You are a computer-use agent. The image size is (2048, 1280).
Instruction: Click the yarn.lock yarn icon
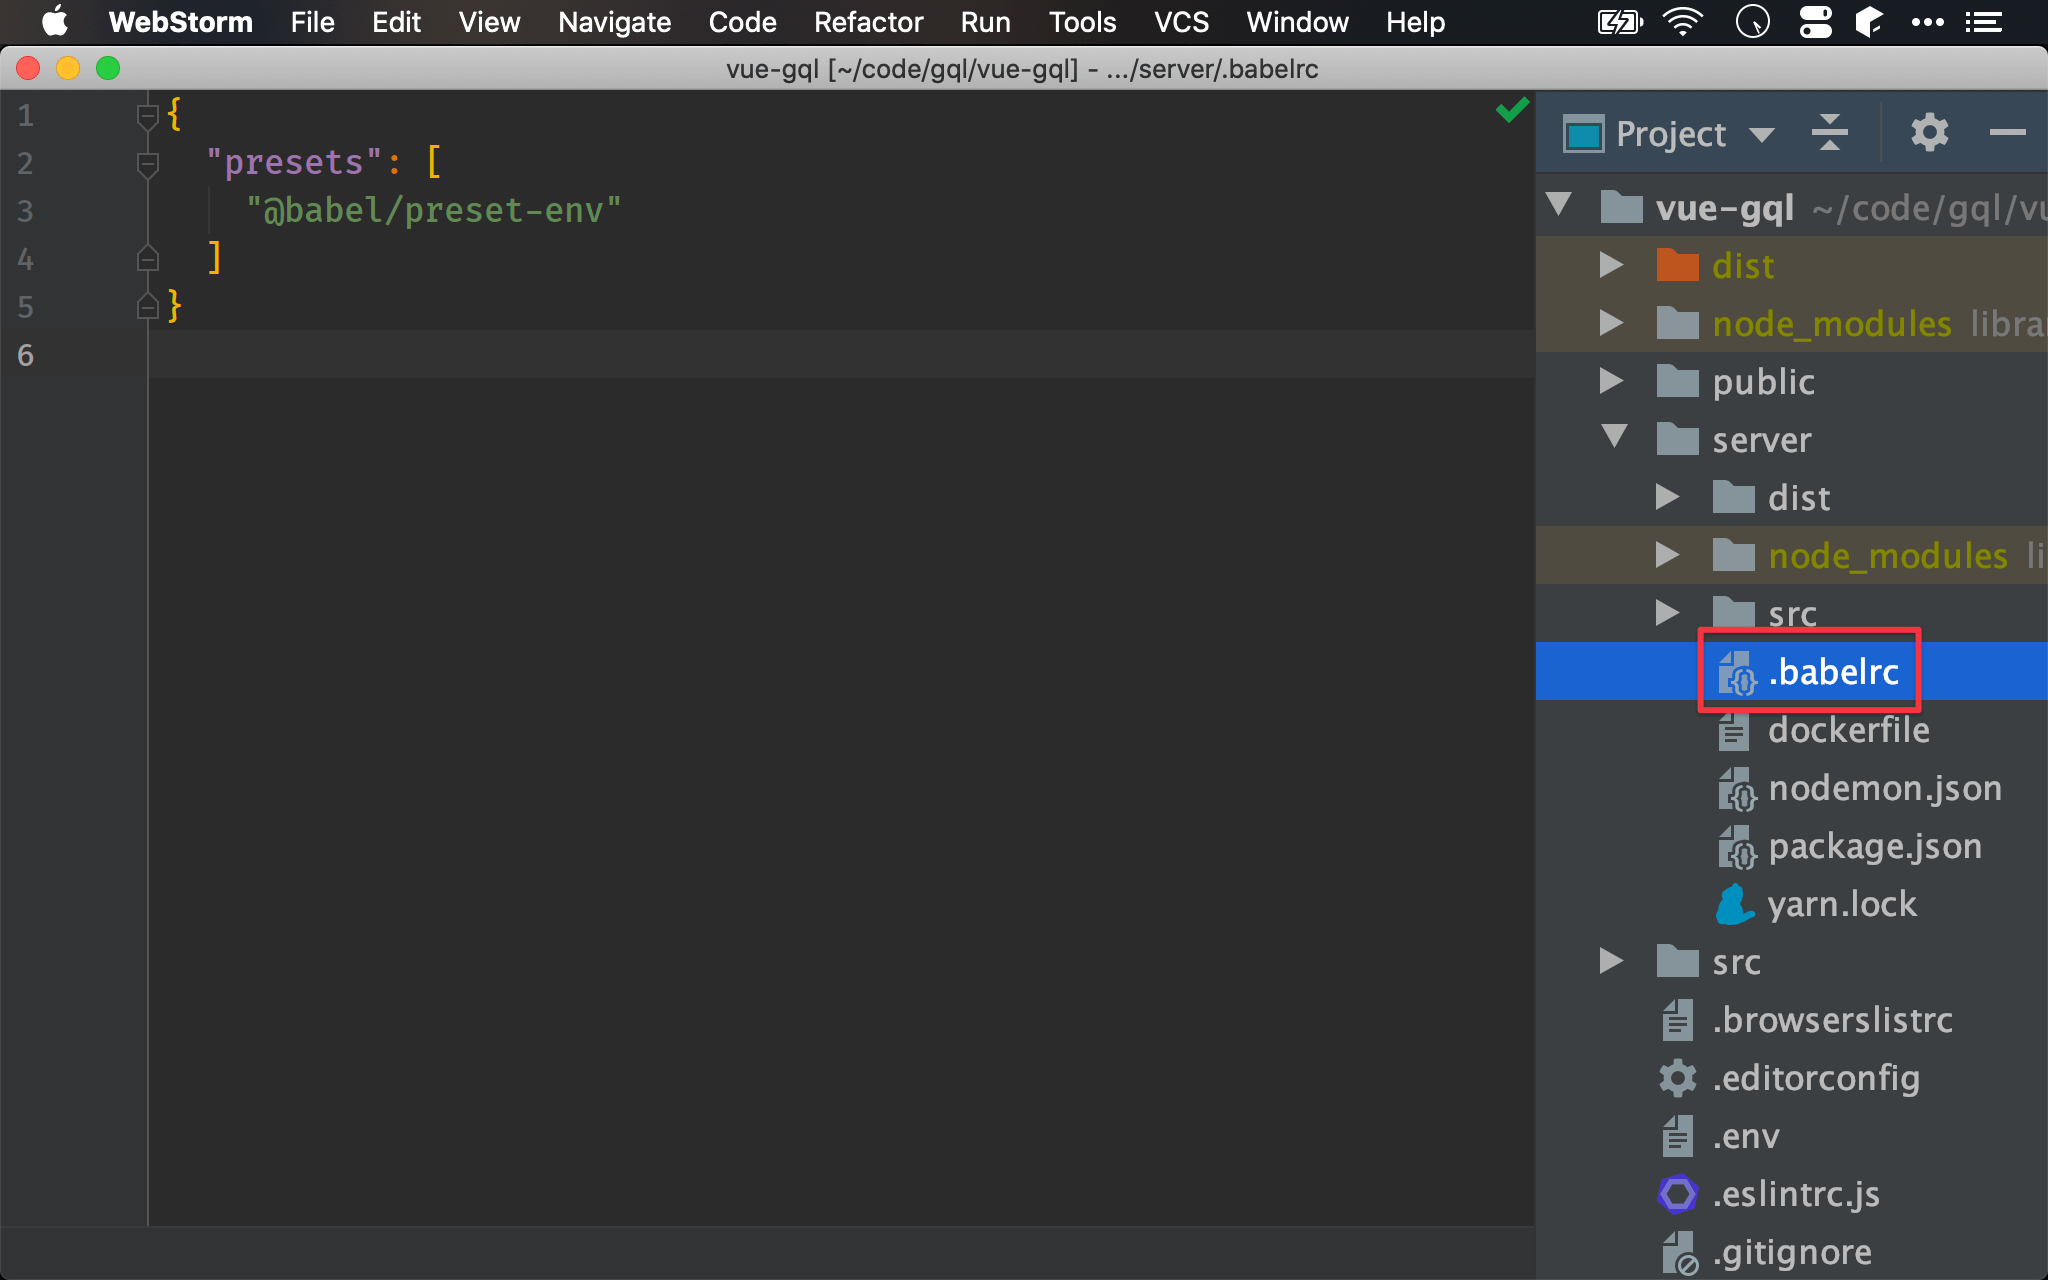[x=1734, y=904]
